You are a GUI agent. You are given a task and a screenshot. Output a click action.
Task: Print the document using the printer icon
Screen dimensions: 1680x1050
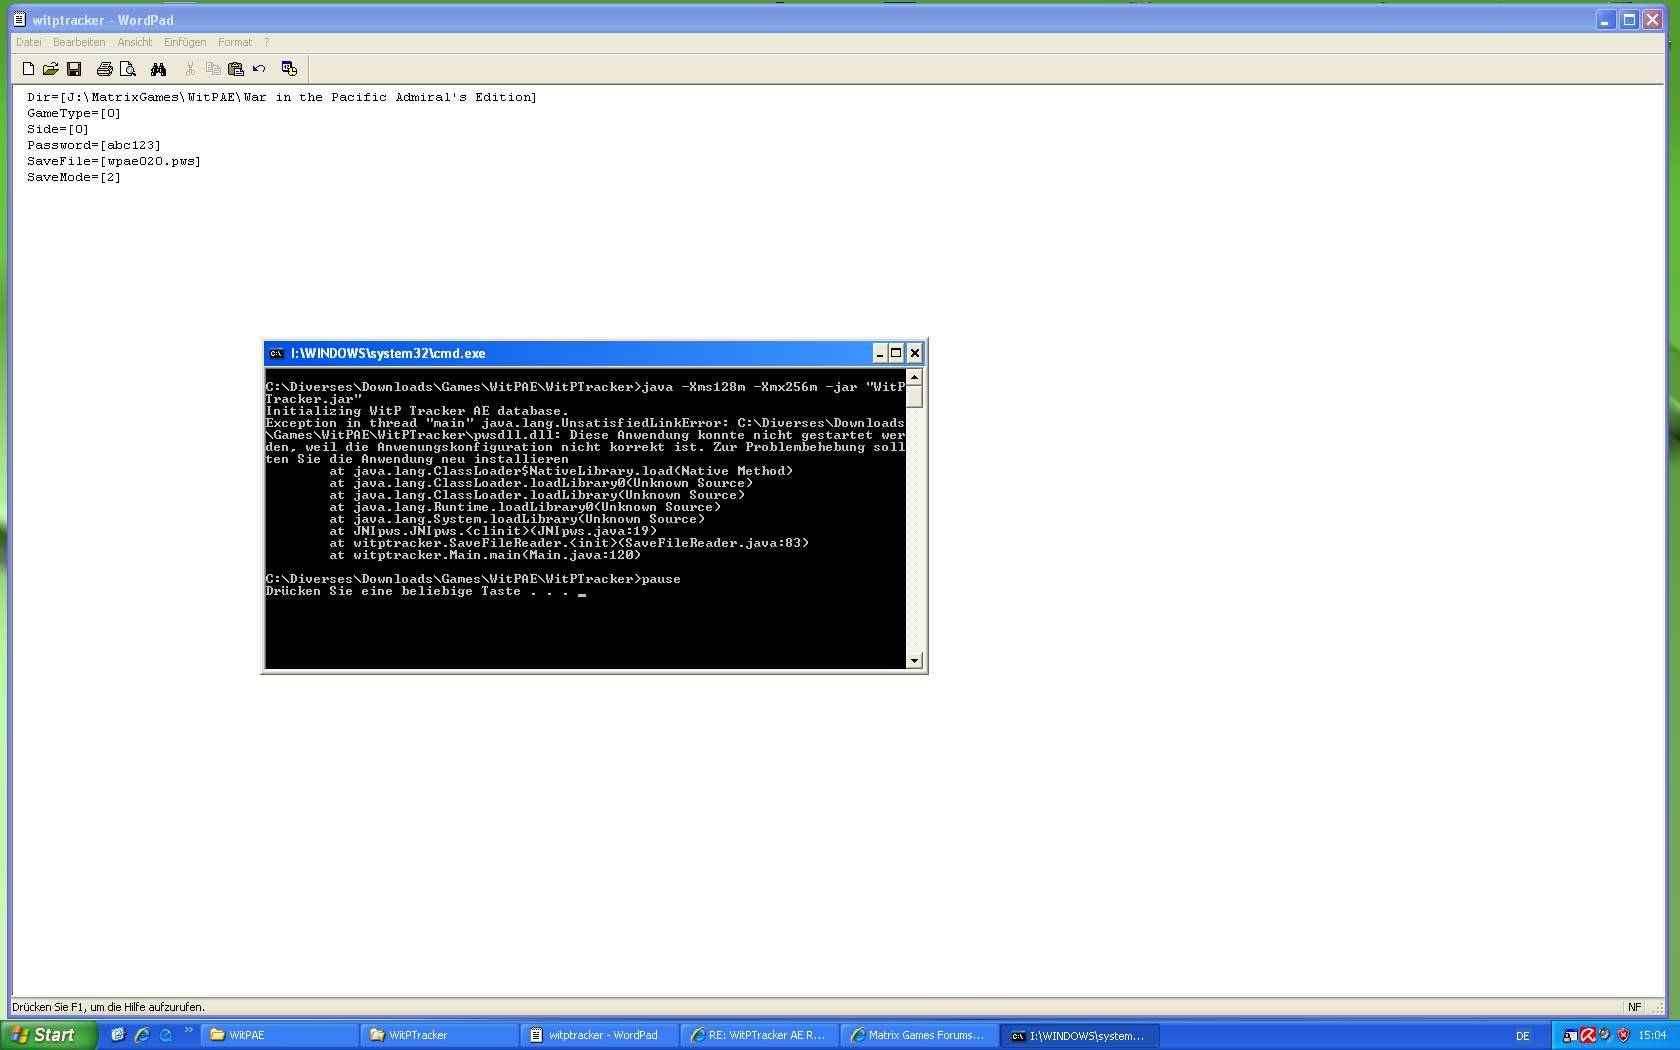pos(104,69)
